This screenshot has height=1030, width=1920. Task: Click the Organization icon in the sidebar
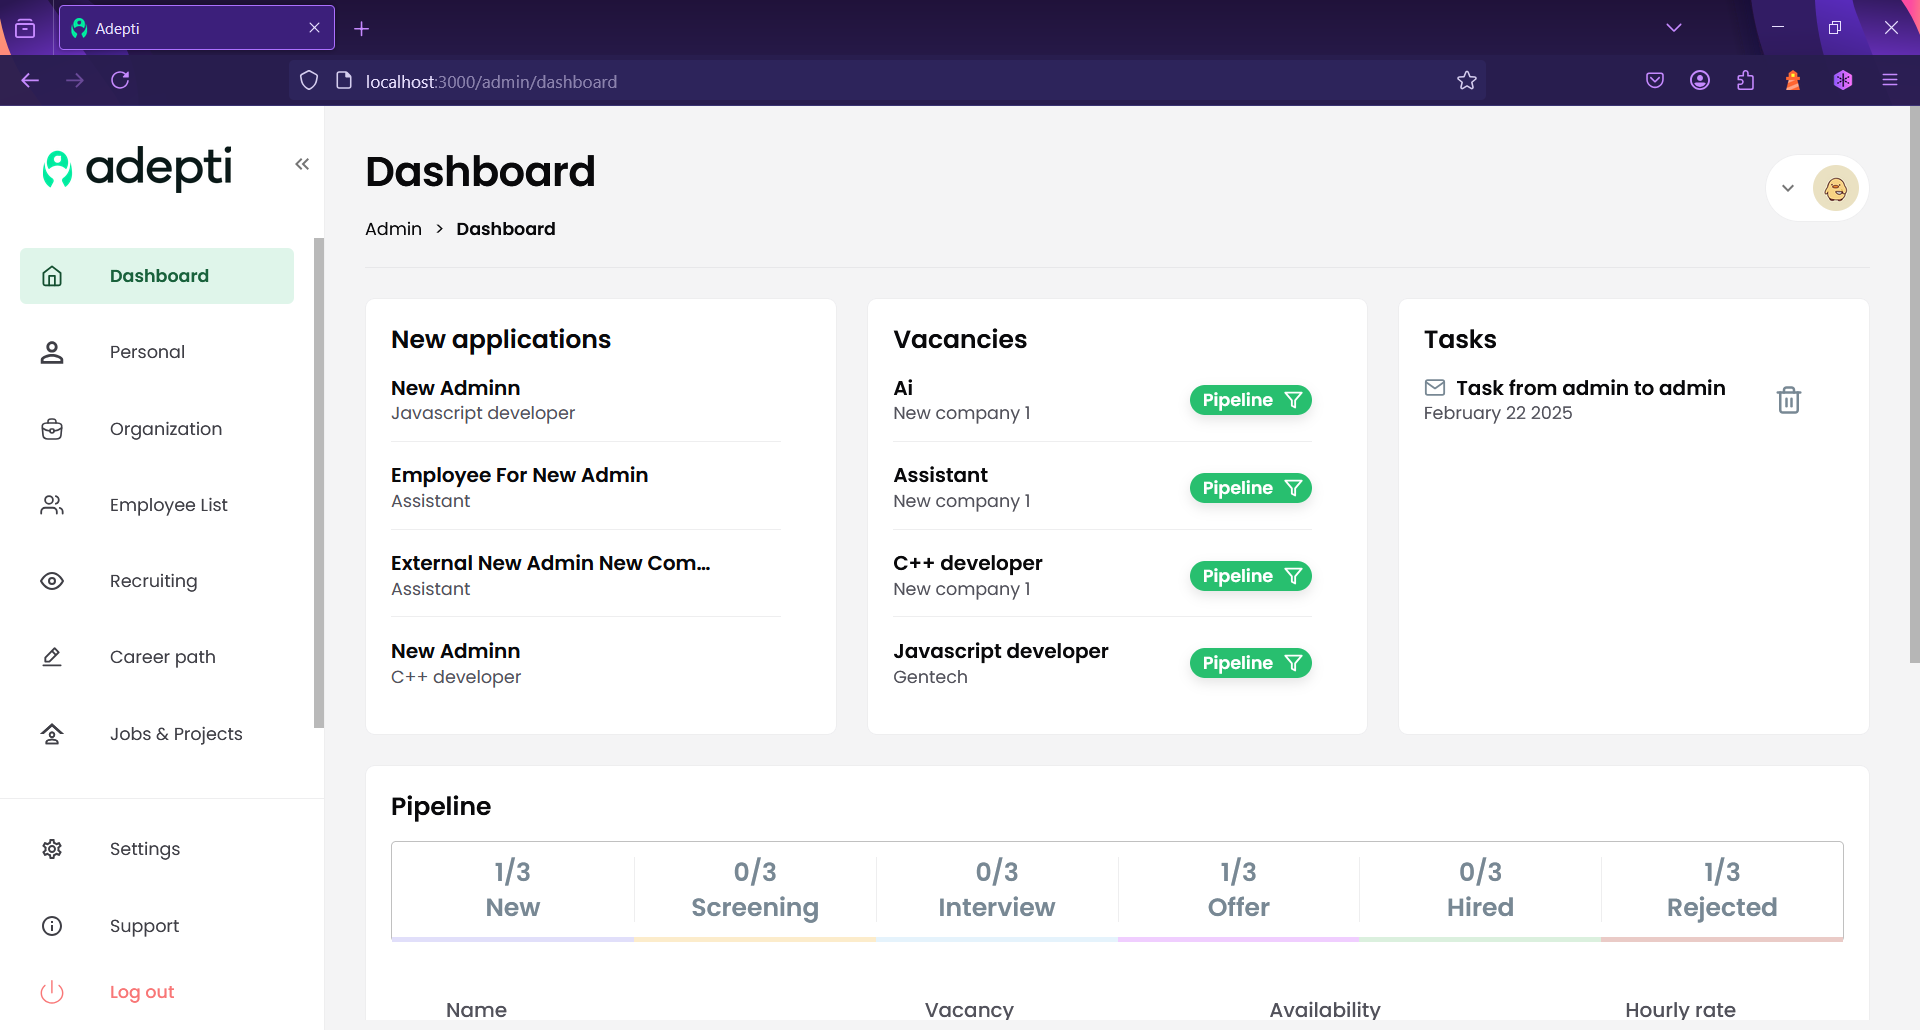52,429
